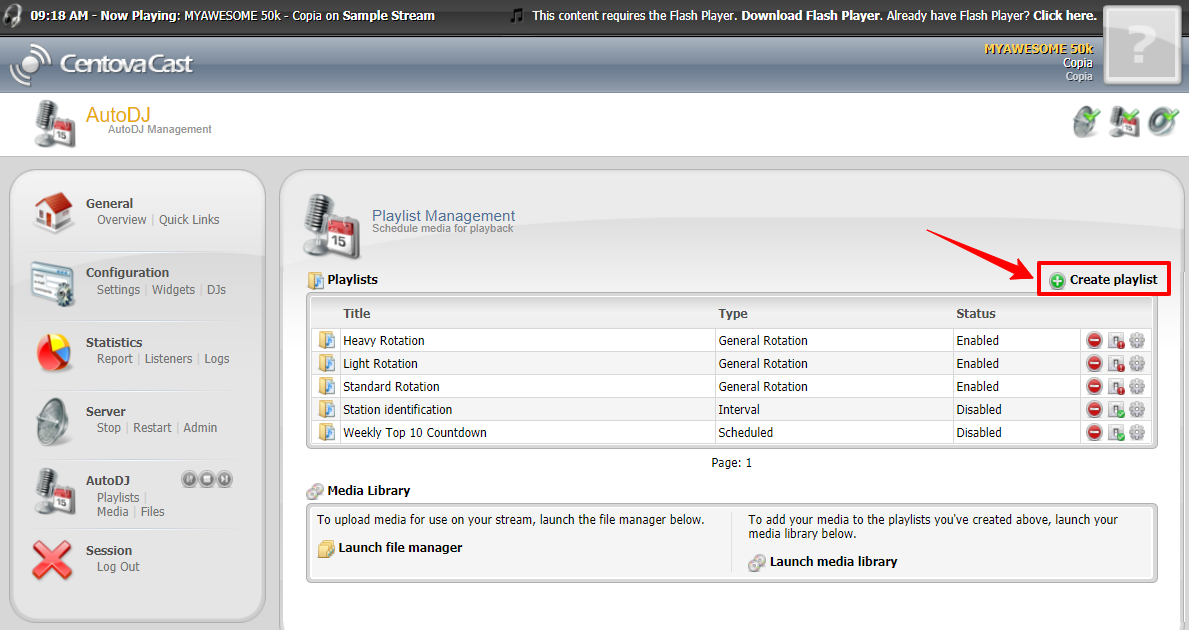
Task: Open settings gear for Station identification
Action: [1137, 410]
